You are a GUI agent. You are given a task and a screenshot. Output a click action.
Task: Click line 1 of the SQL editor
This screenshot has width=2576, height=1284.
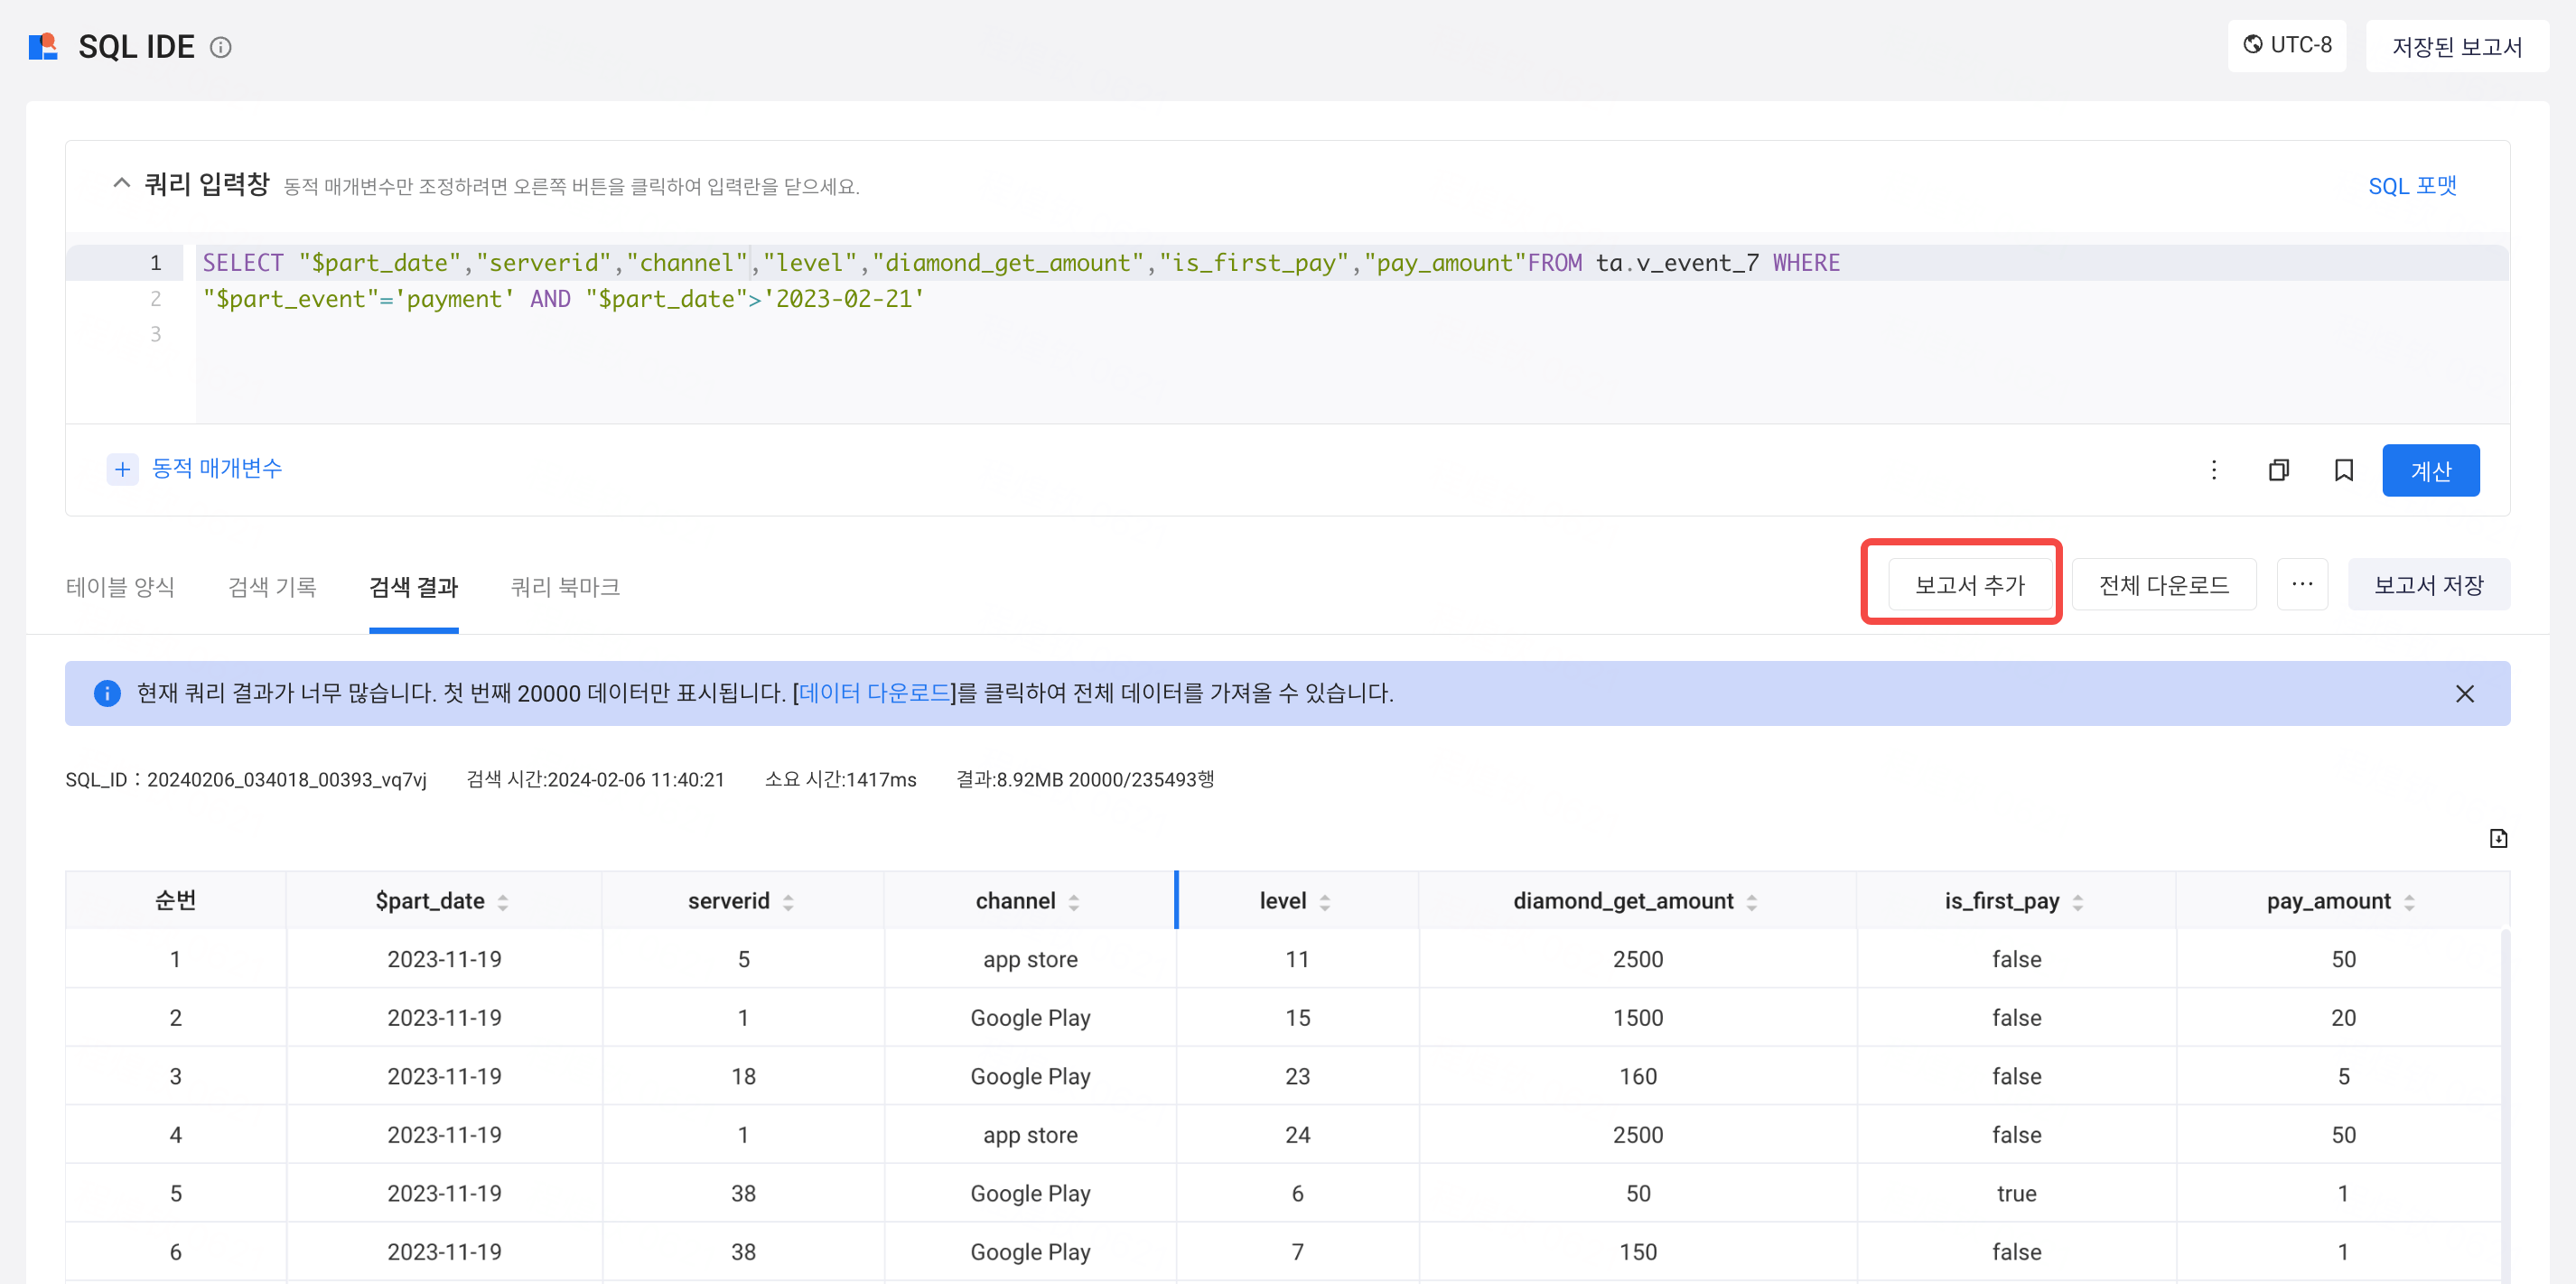[x=1352, y=263]
